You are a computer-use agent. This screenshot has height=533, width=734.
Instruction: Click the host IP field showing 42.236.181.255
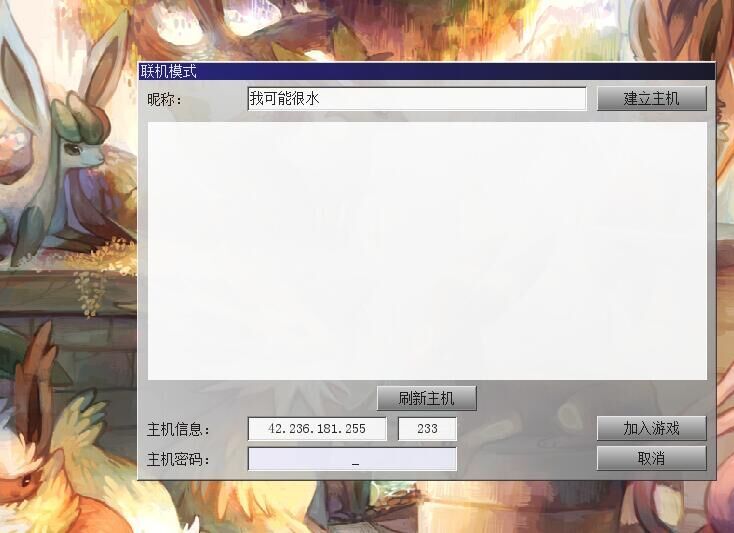(x=317, y=429)
